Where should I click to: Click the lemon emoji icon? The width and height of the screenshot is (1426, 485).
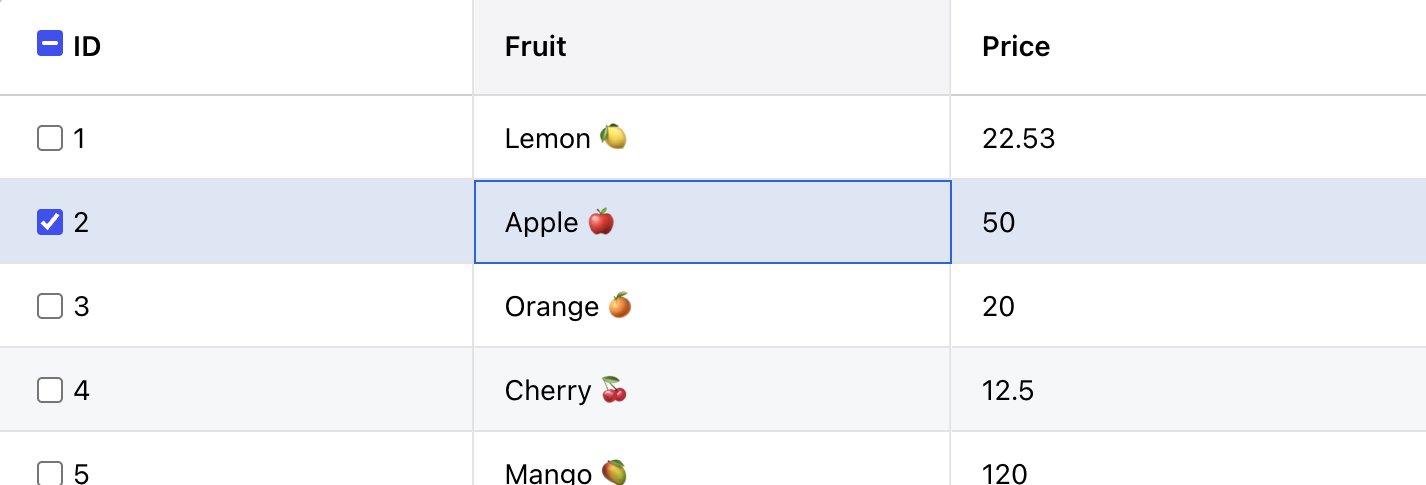tap(613, 136)
